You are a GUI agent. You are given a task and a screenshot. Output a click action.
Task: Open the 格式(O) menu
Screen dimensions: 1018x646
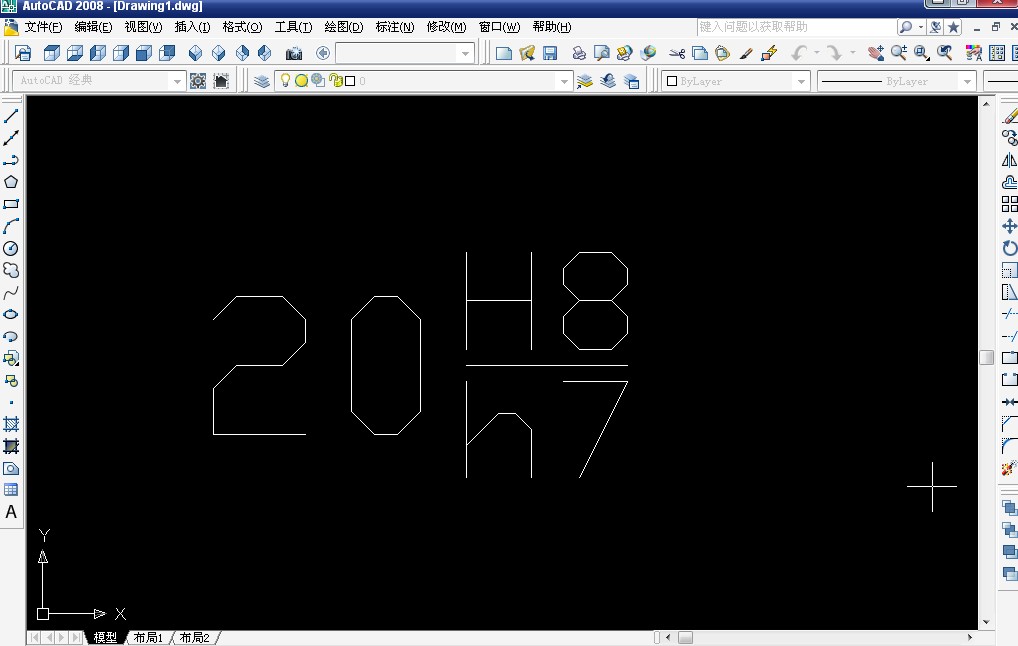click(x=242, y=27)
